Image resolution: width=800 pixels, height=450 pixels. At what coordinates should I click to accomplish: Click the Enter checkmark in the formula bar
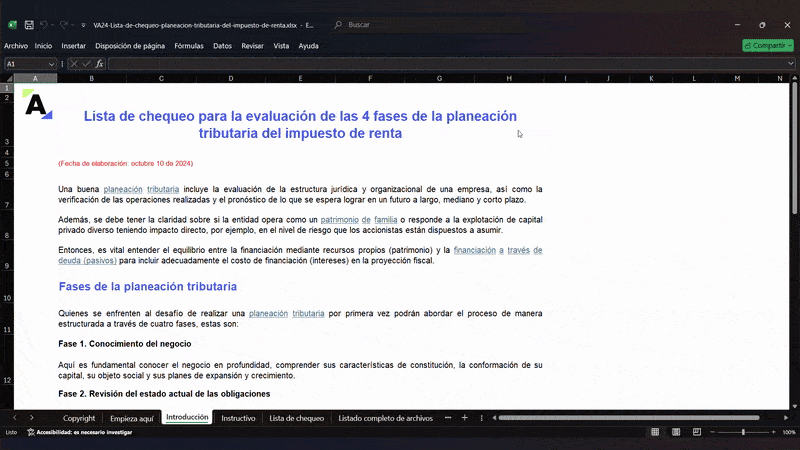[x=86, y=64]
